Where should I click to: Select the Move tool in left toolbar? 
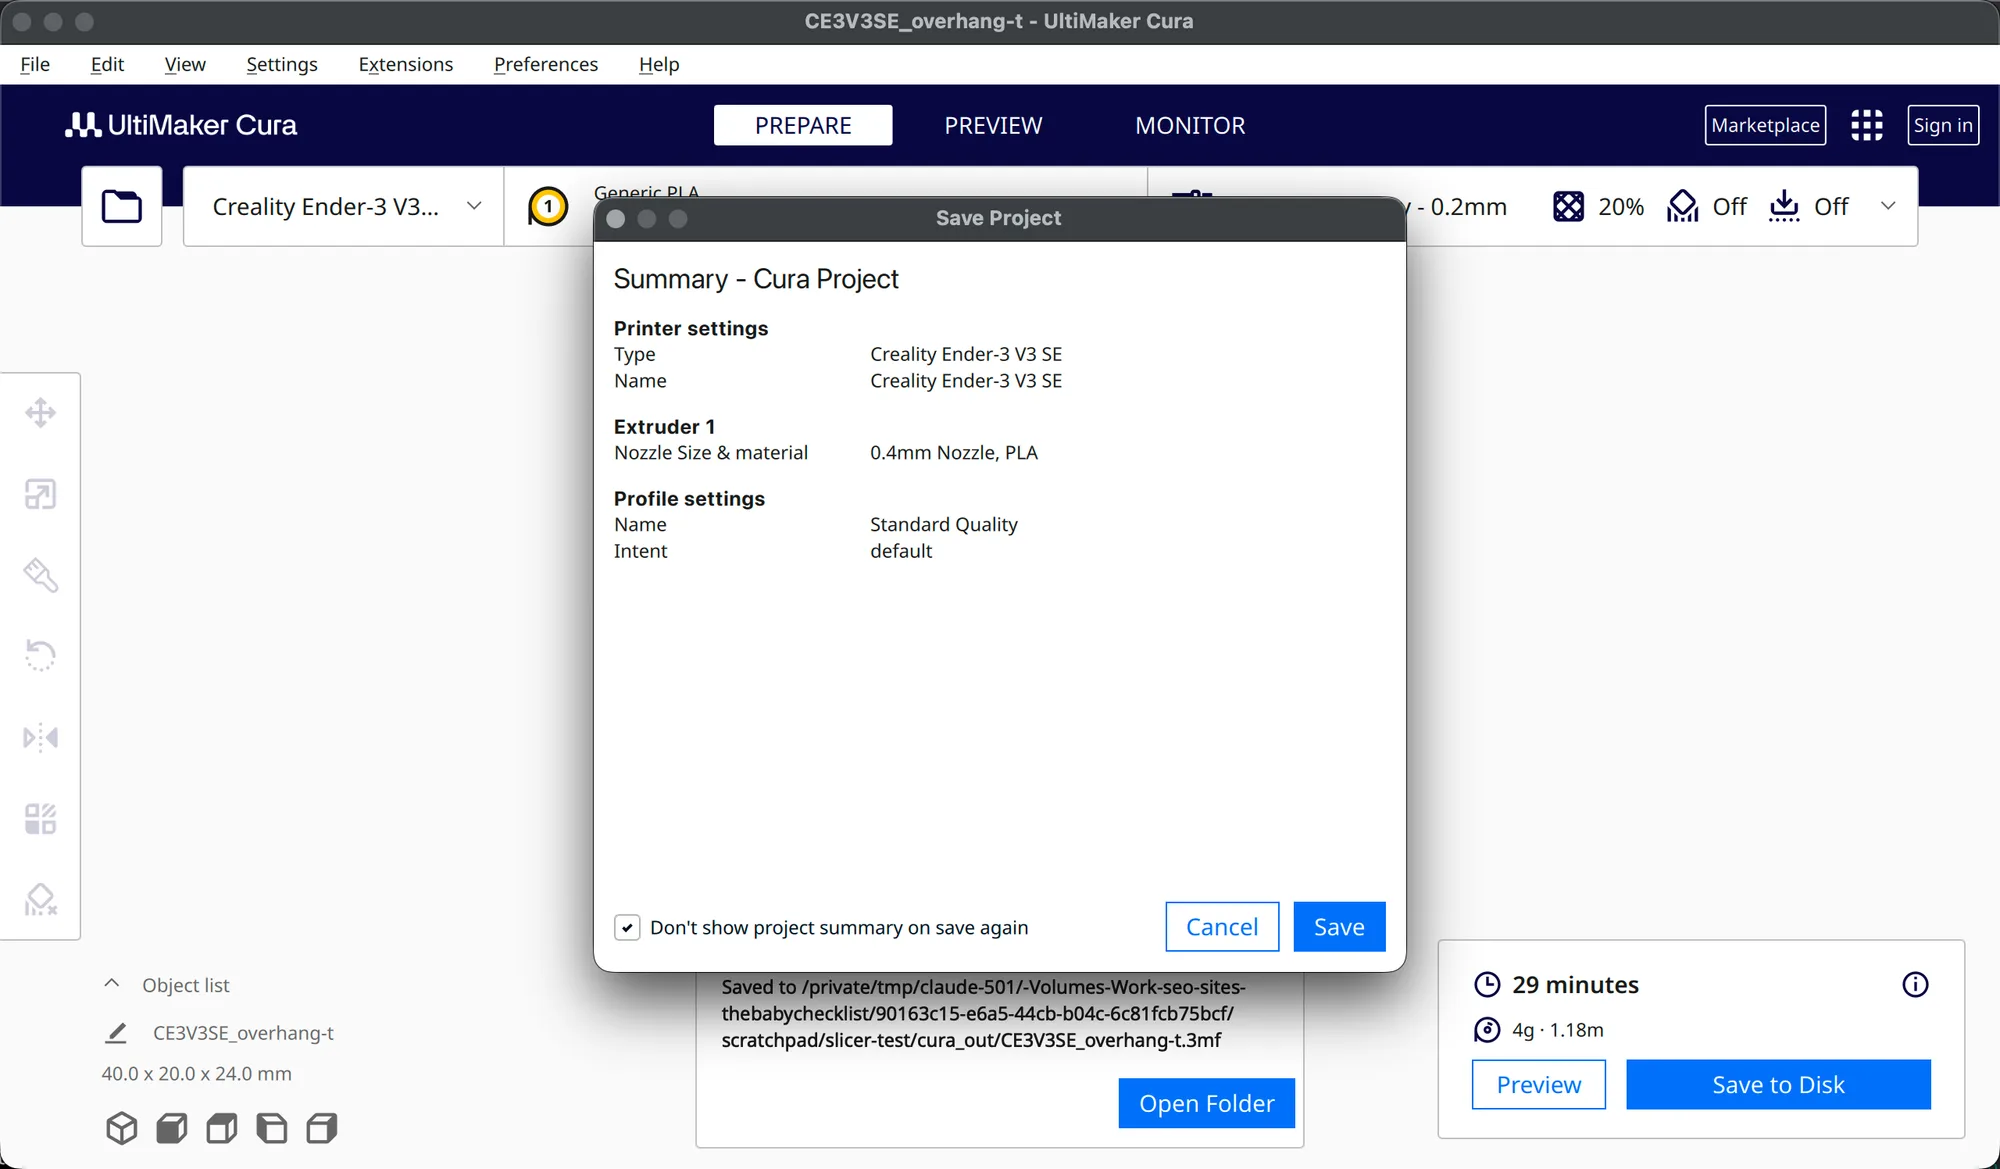[x=40, y=412]
